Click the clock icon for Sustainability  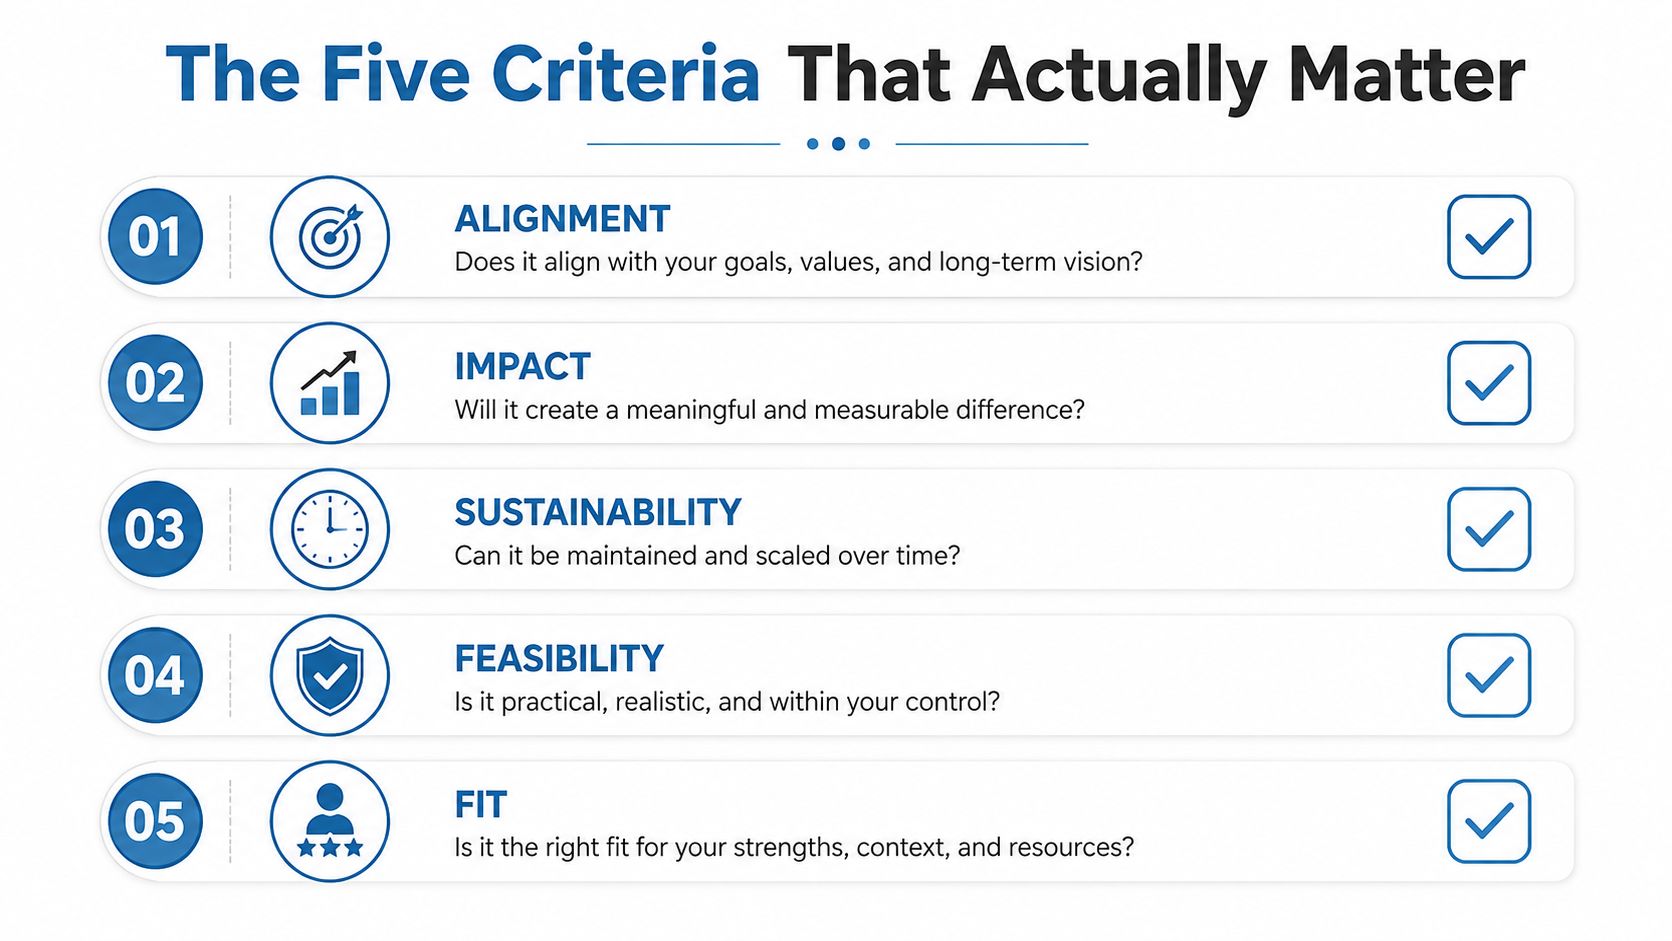click(x=330, y=529)
